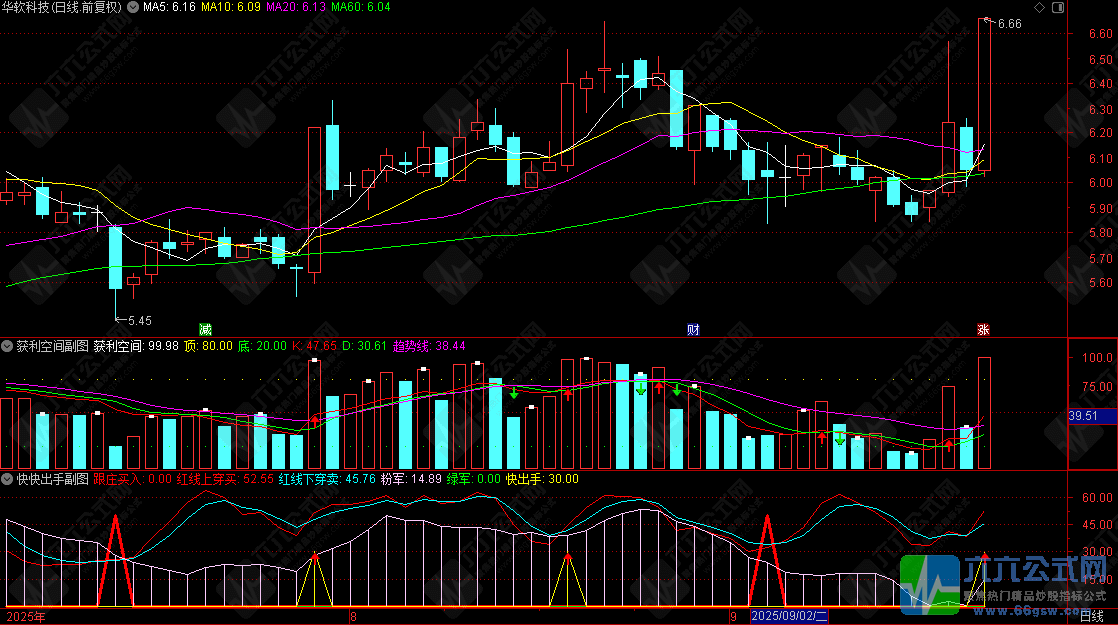
Task: Click the blue 财 info marker
Action: 693,329
